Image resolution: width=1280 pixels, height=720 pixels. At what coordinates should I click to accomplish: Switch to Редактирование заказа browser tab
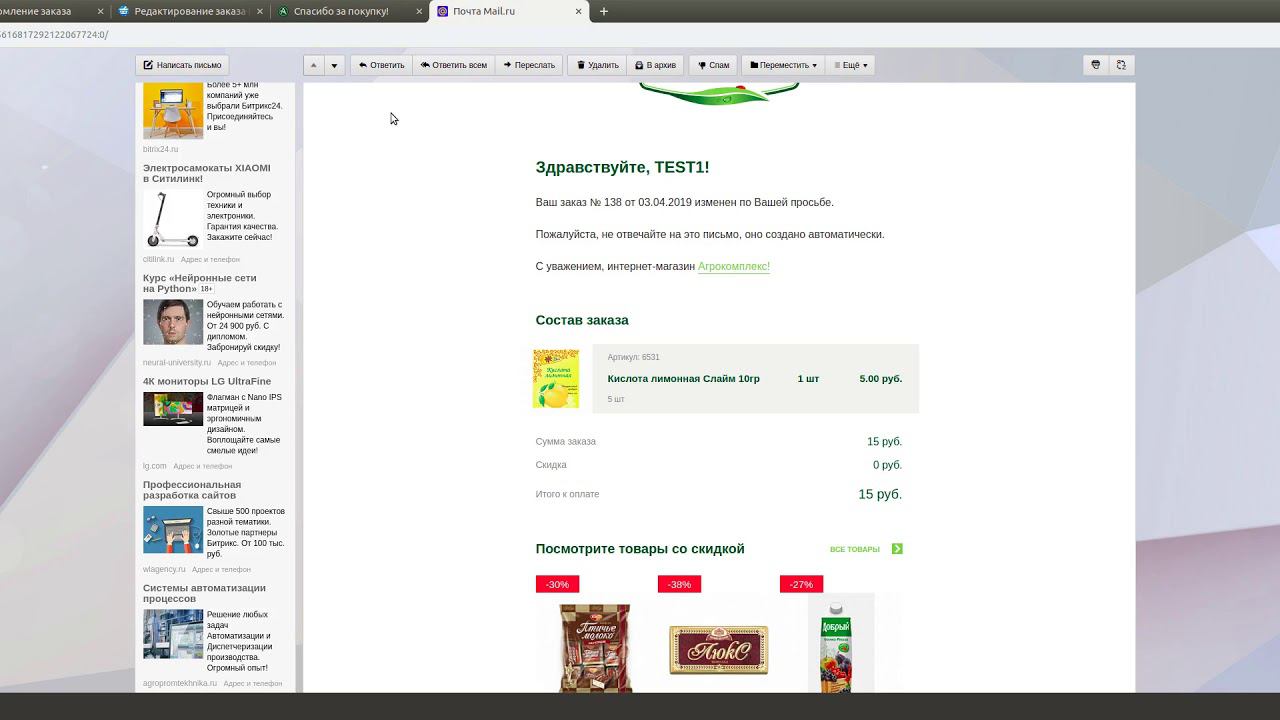[190, 11]
